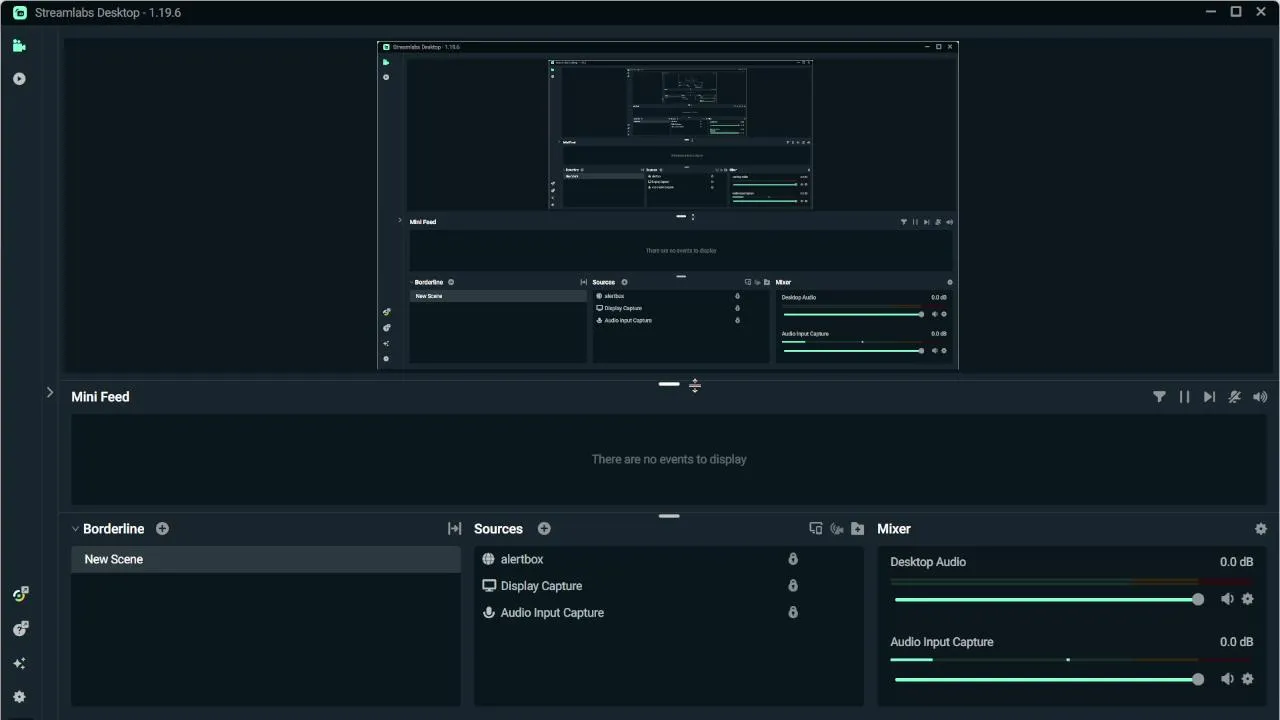1280x720 pixels.
Task: Add a new source with plus icon
Action: 545,529
